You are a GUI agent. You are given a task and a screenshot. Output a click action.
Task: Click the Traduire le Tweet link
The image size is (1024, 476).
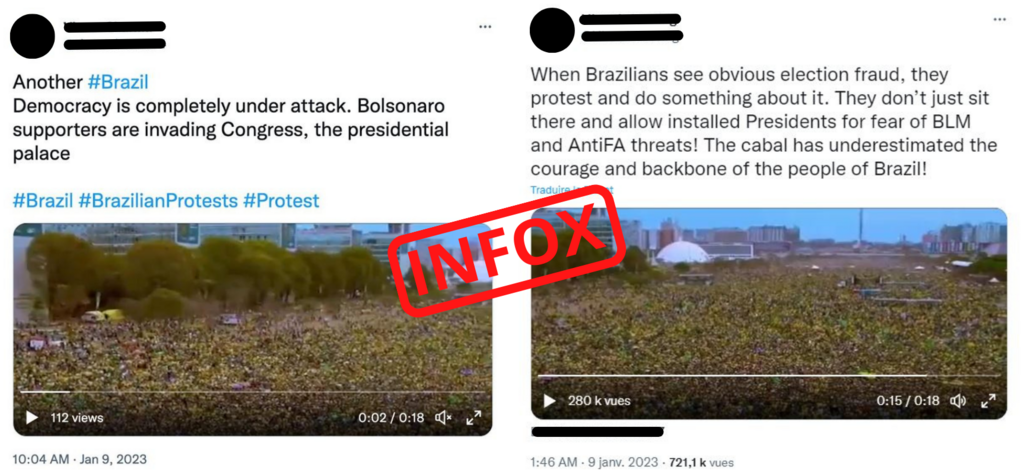(x=571, y=189)
